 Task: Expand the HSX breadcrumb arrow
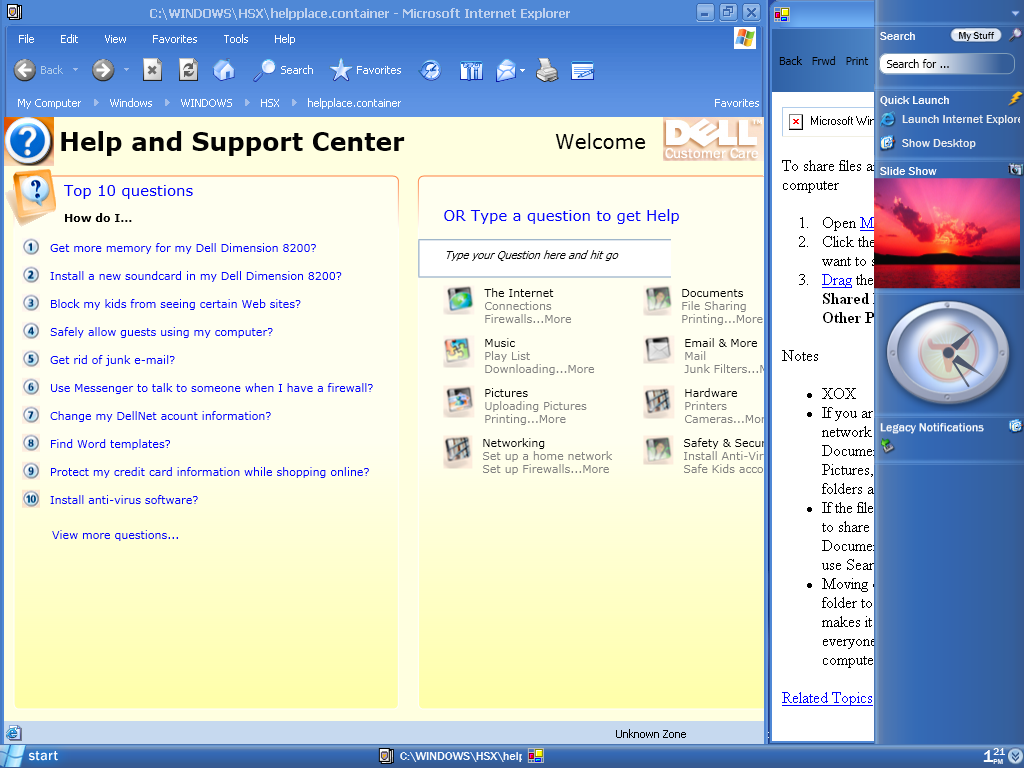[294, 103]
